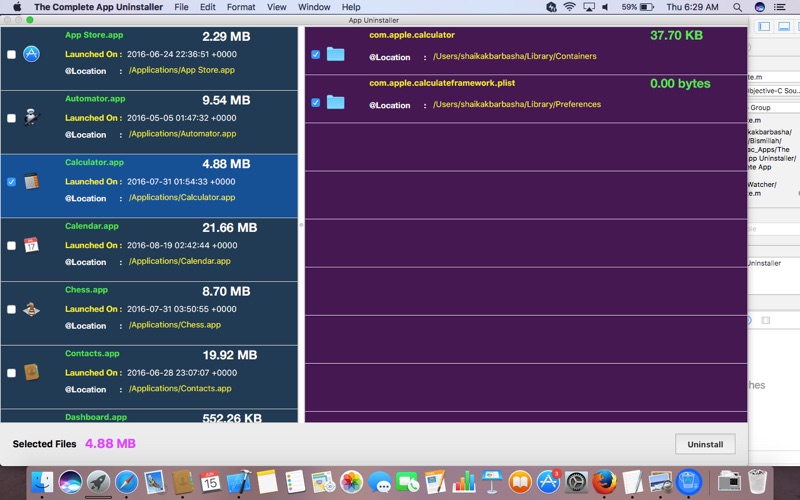The width and height of the screenshot is (800, 500).
Task: Click the /Applications/Calendar.app path
Action: pyautogui.click(x=180, y=261)
